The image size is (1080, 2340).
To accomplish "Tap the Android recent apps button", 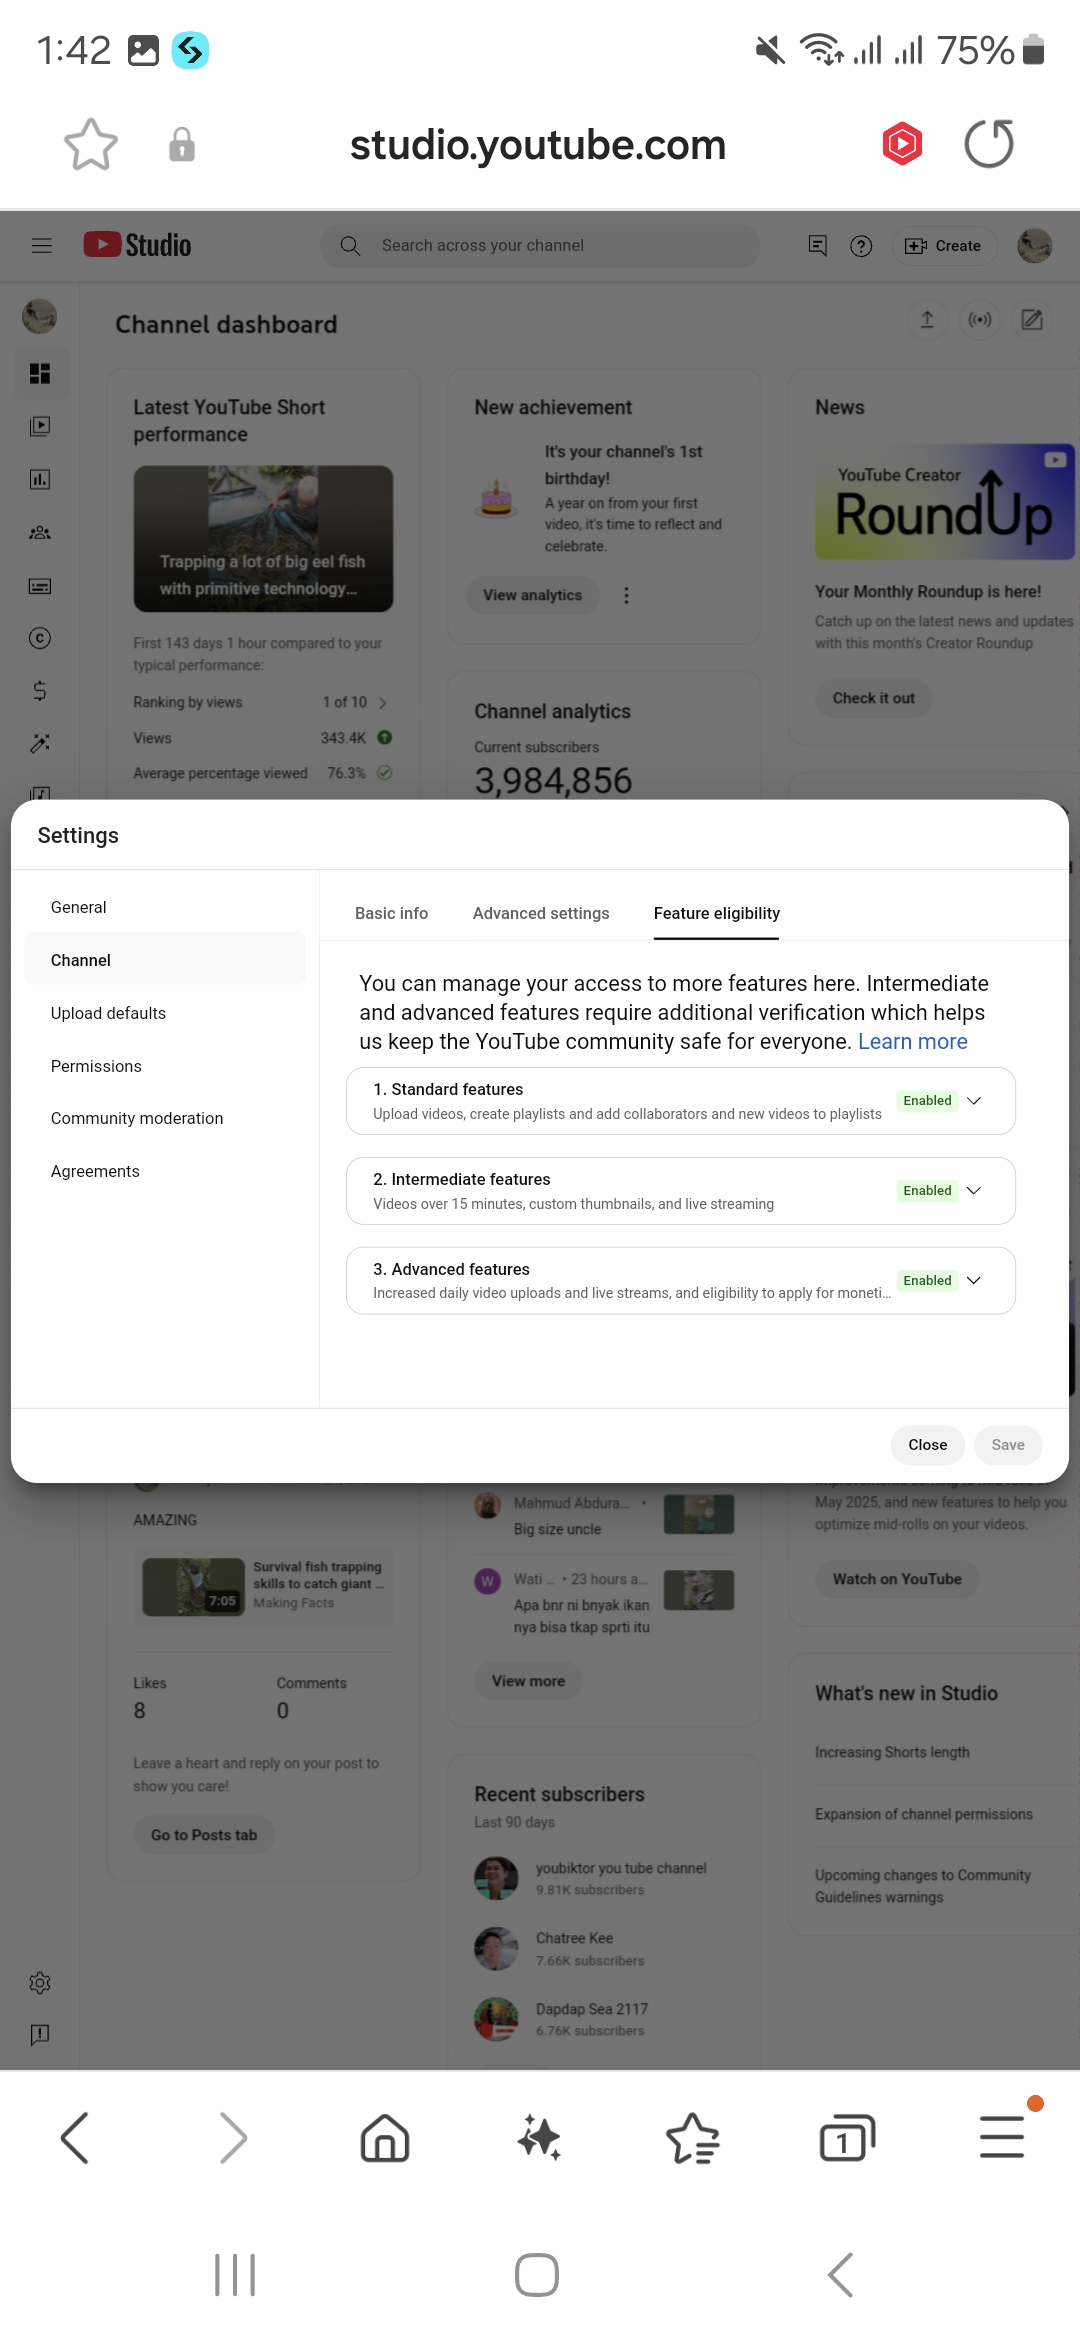I will (x=235, y=2275).
